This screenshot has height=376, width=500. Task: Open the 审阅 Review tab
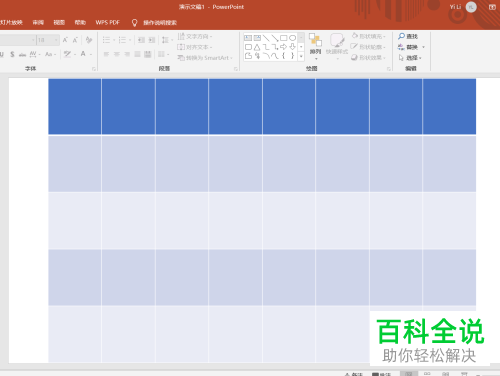click(x=38, y=22)
